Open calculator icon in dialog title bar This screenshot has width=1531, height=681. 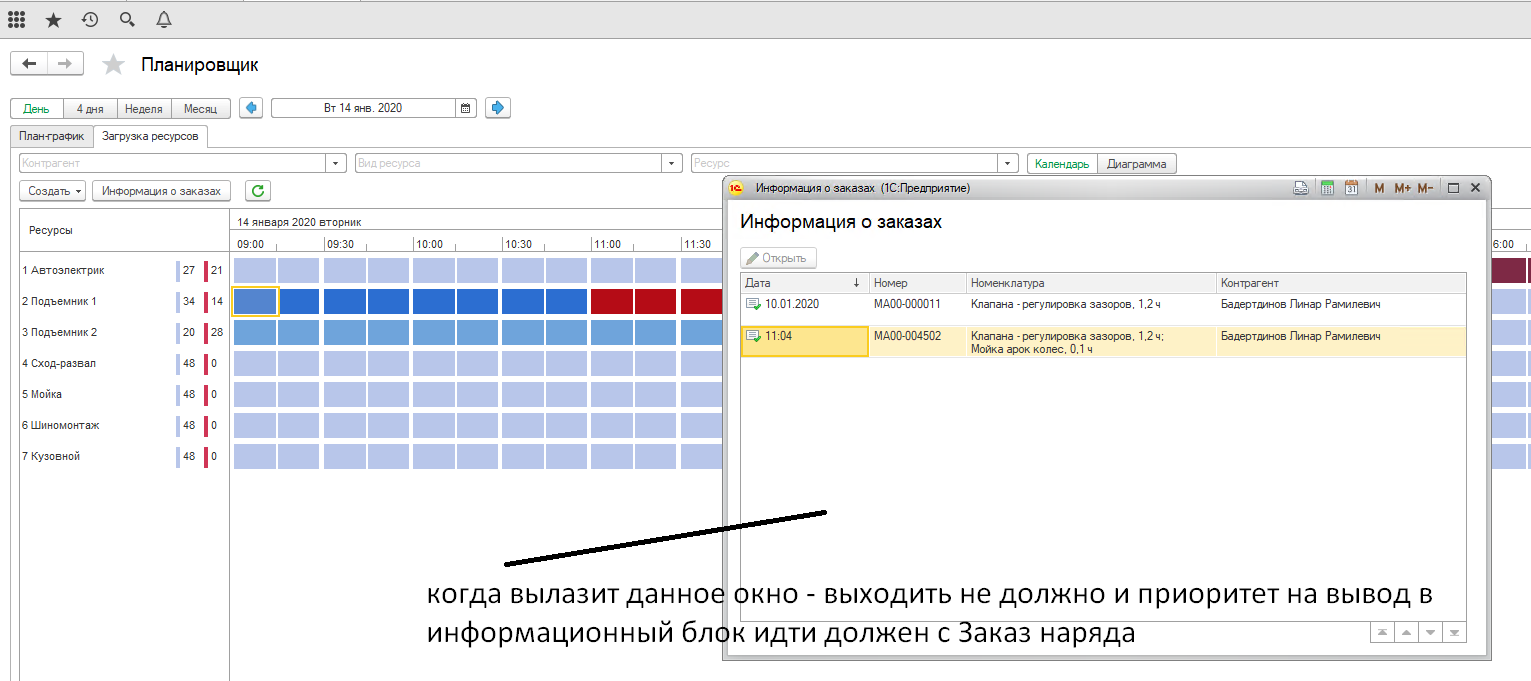(x=1328, y=187)
